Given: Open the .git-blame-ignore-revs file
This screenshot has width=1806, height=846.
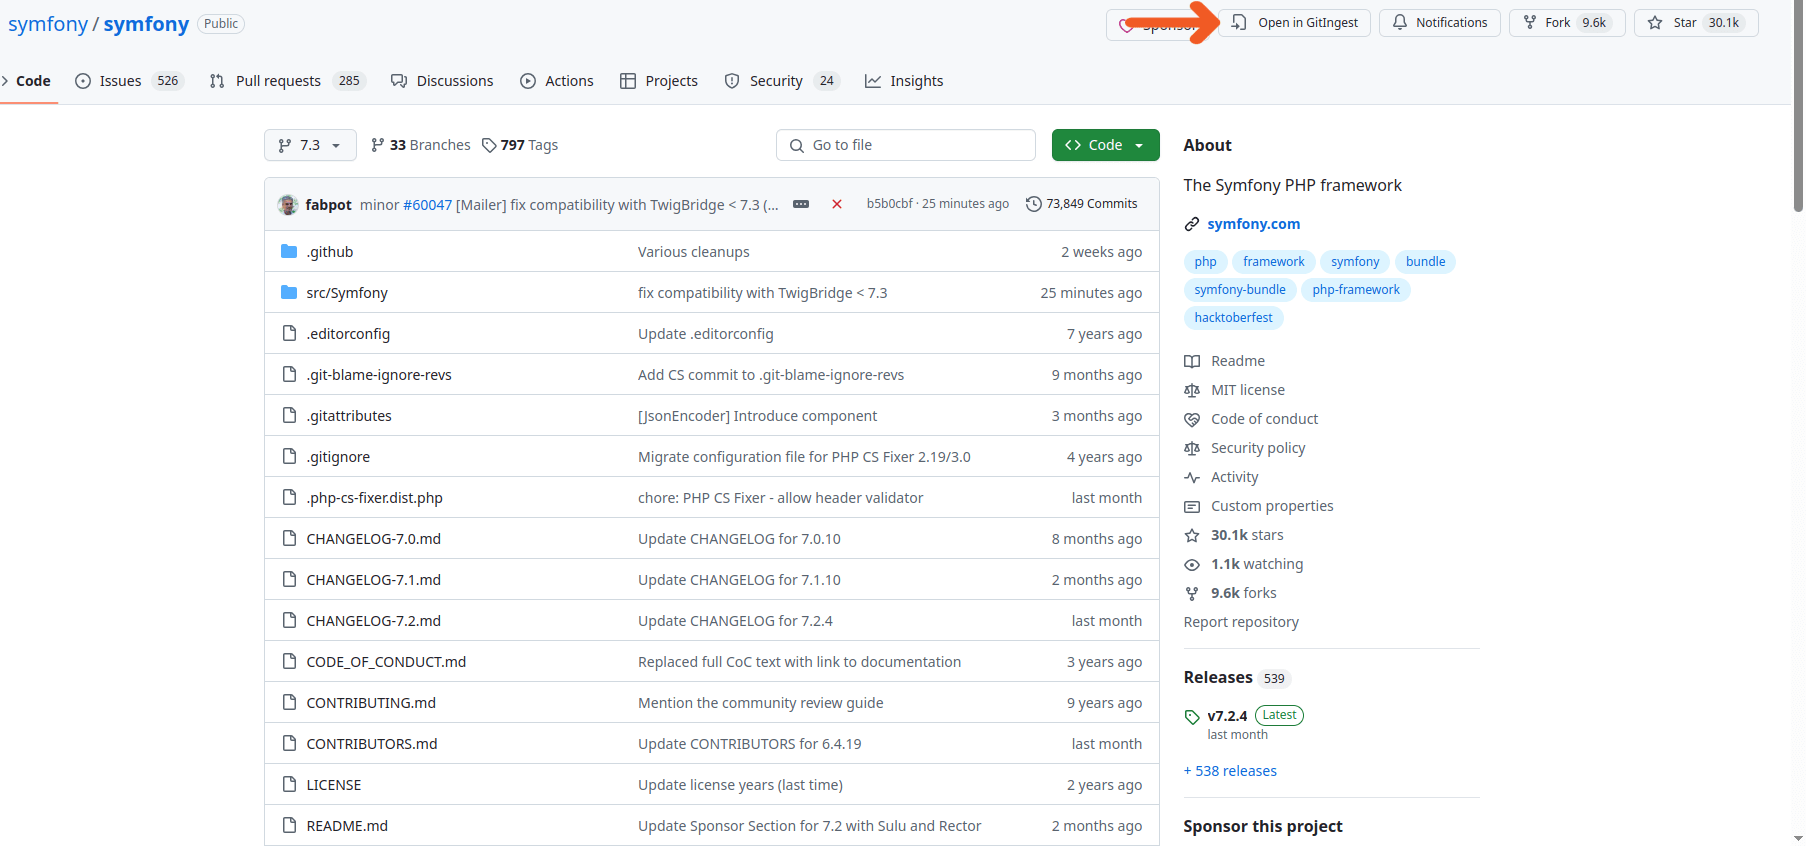Looking at the screenshot, I should click(x=379, y=375).
